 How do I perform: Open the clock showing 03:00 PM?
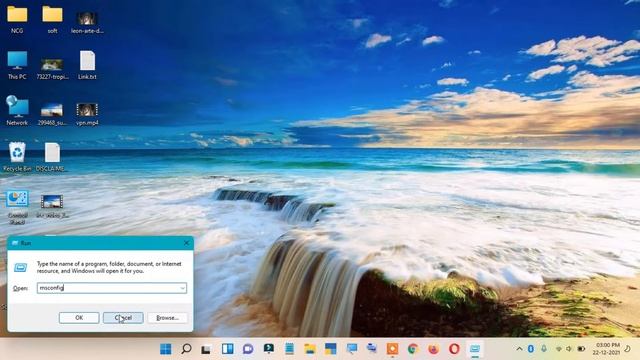tap(606, 349)
